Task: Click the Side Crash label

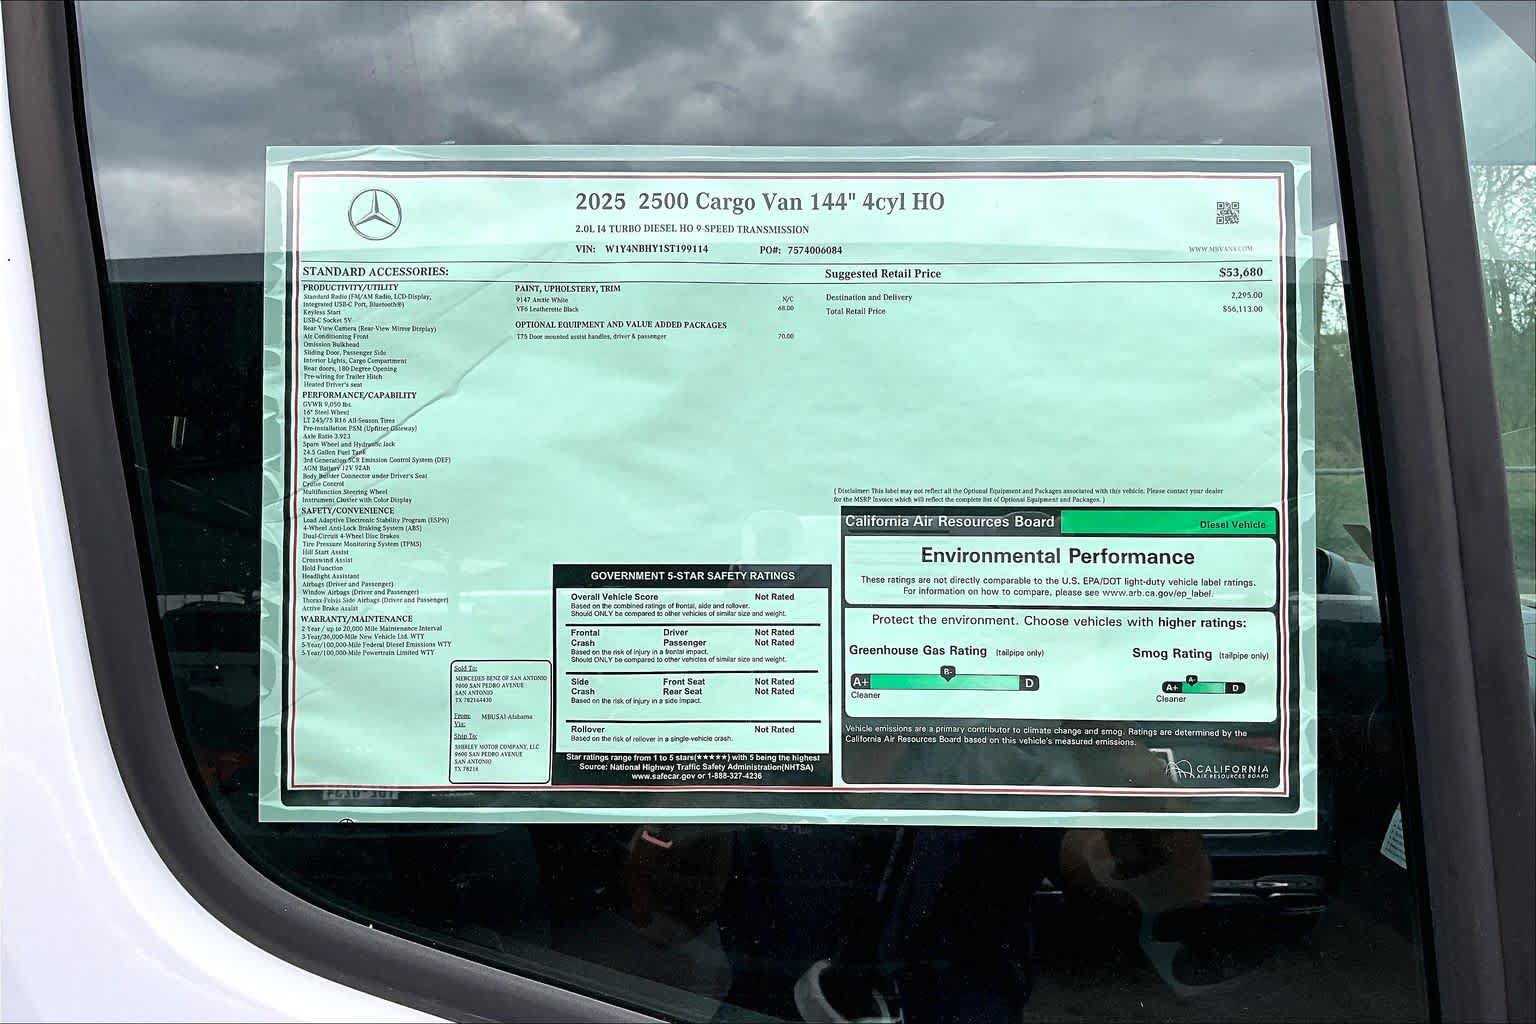Action: tap(583, 686)
